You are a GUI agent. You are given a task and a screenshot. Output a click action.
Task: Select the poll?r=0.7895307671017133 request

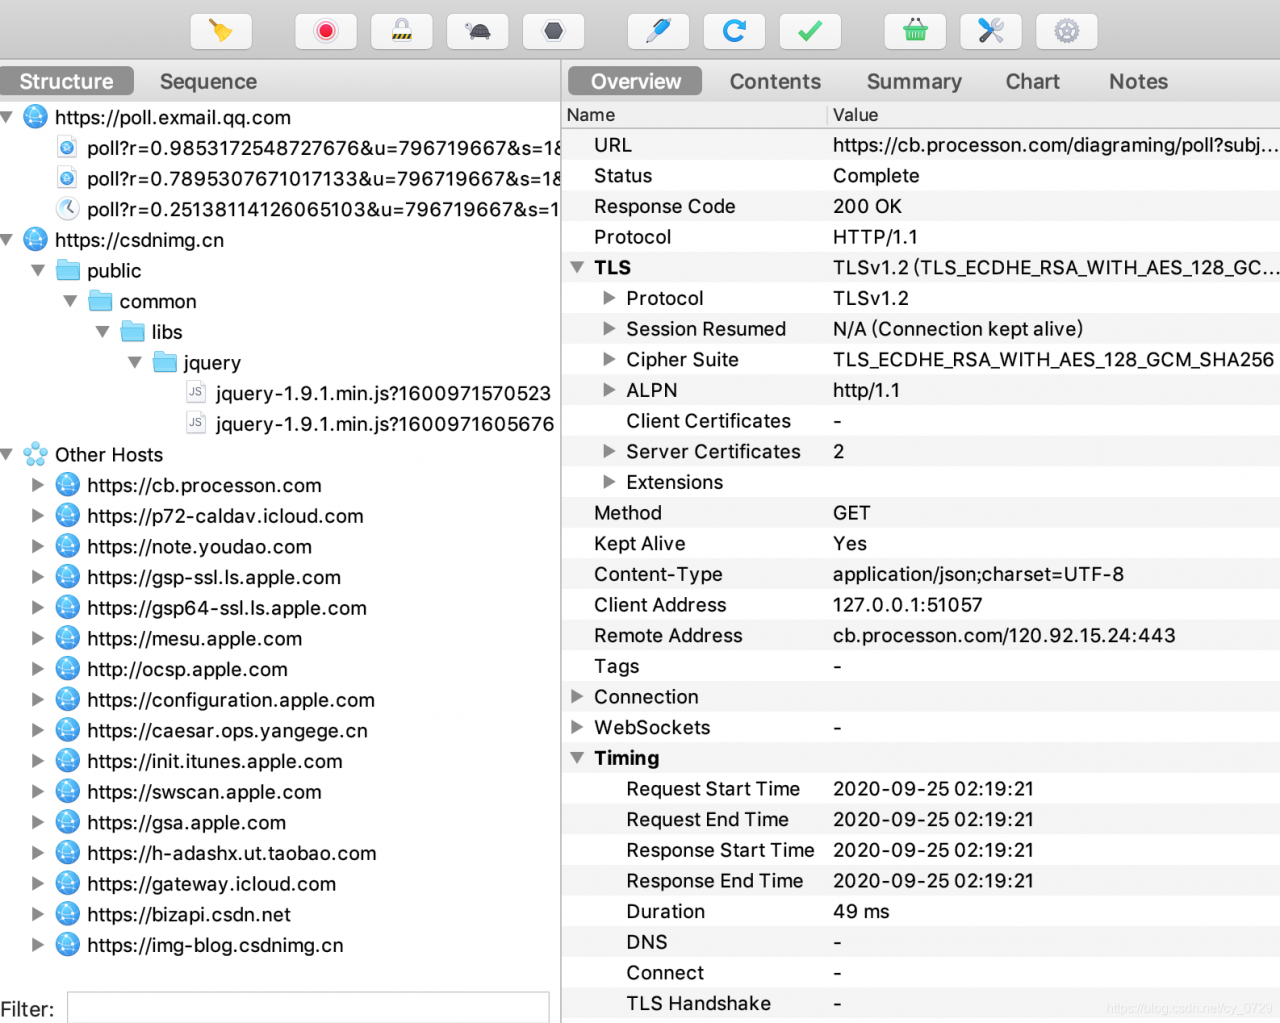click(323, 179)
